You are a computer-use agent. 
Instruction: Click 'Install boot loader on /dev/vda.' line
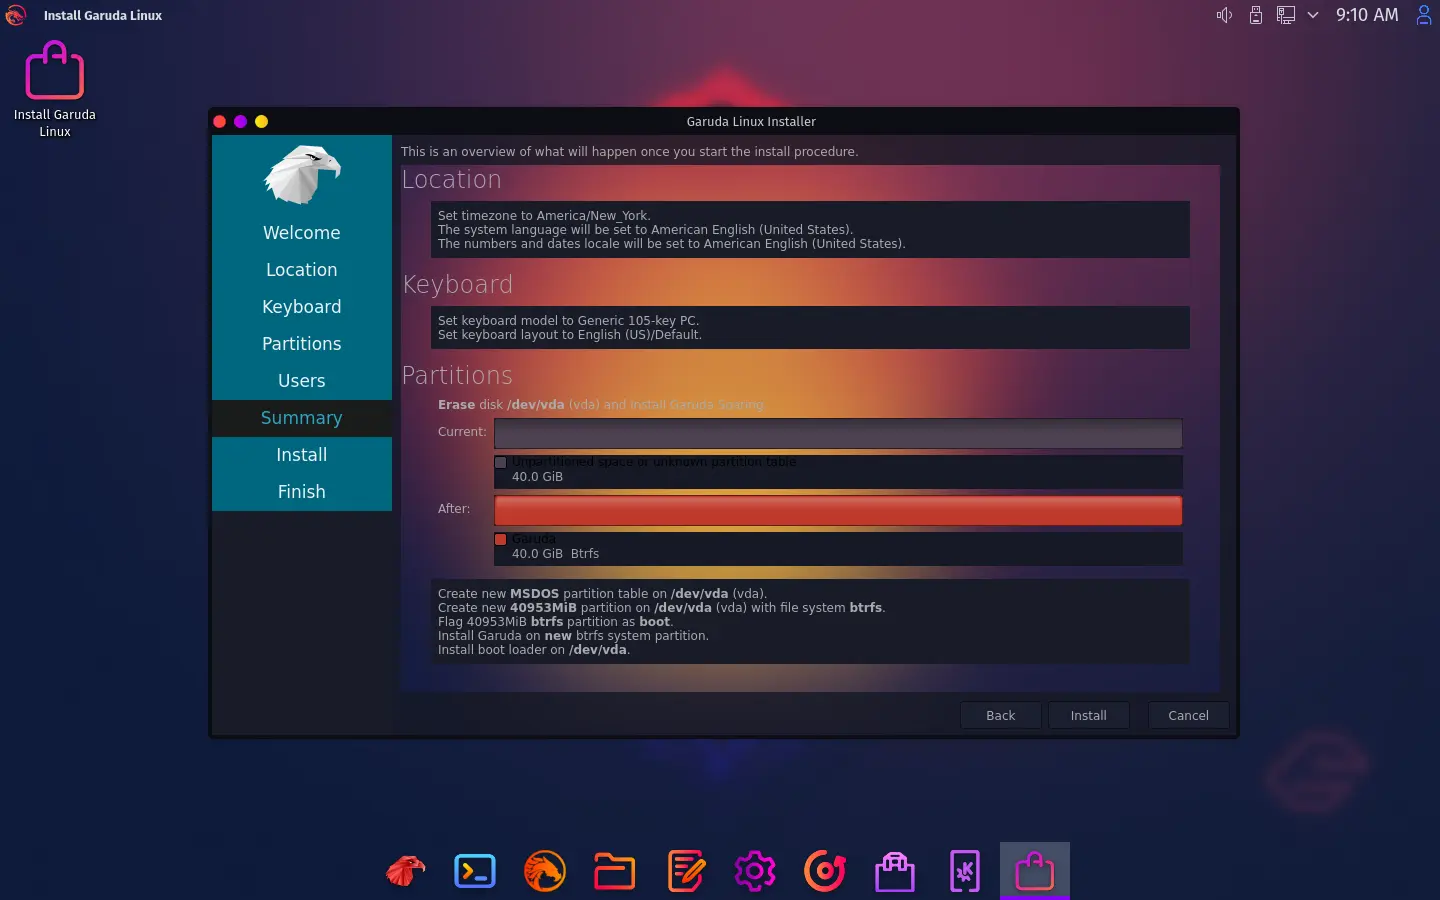coord(534,649)
